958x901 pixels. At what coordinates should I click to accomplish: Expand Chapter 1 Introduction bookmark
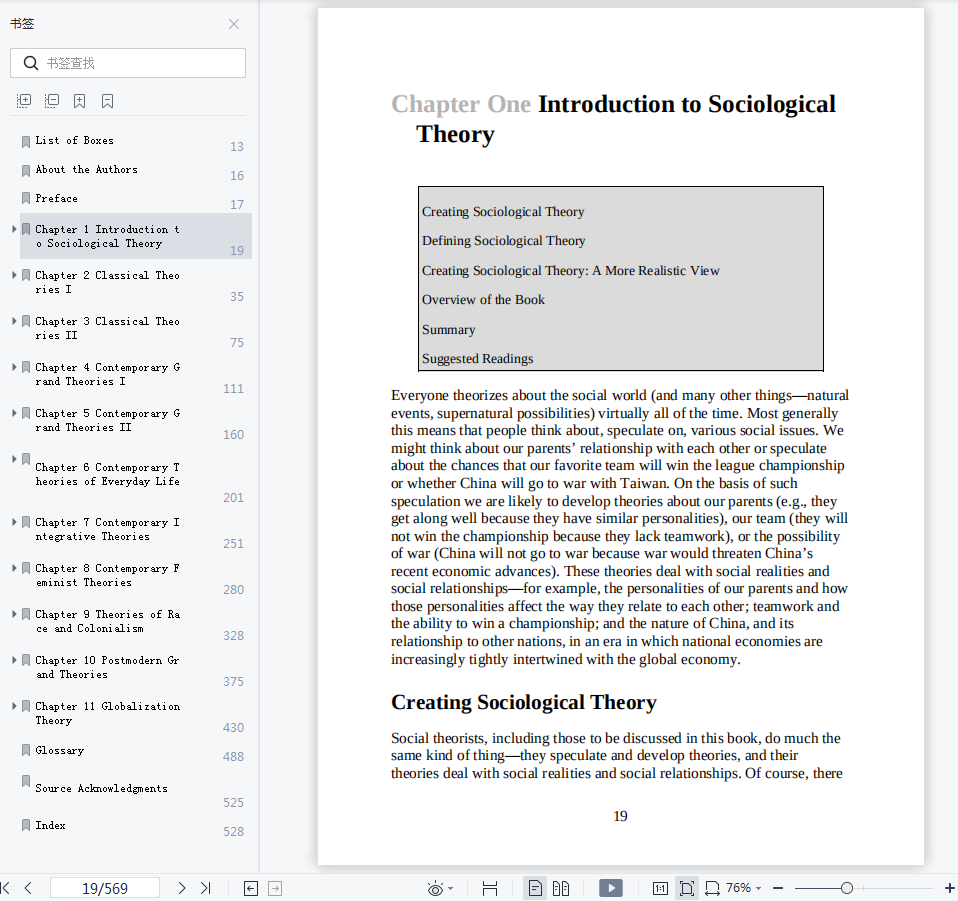[x=14, y=229]
